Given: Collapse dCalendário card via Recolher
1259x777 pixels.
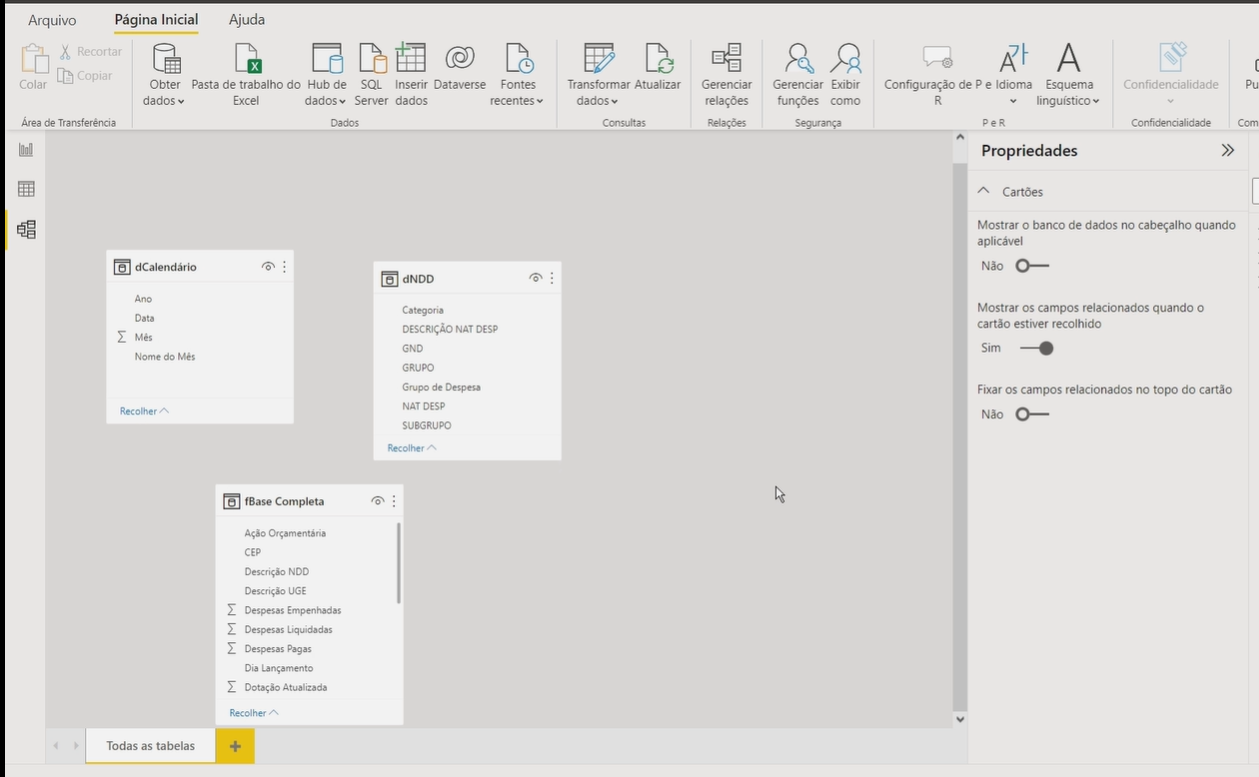Looking at the screenshot, I should (x=144, y=411).
